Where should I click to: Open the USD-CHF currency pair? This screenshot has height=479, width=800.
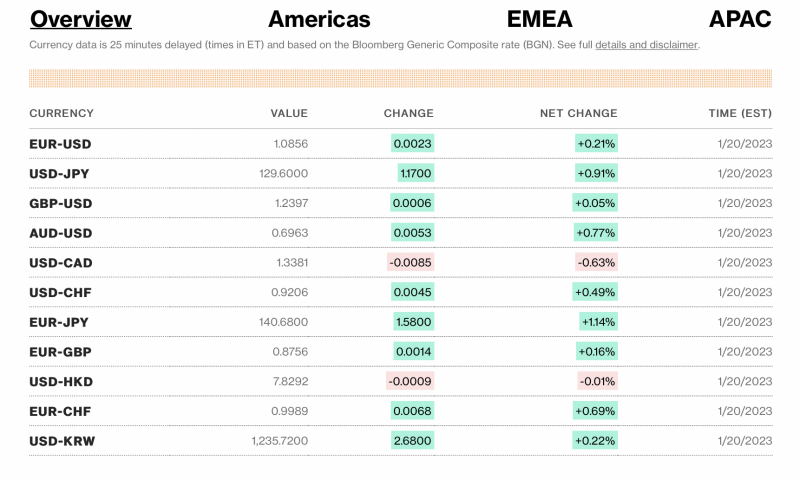[x=59, y=292]
